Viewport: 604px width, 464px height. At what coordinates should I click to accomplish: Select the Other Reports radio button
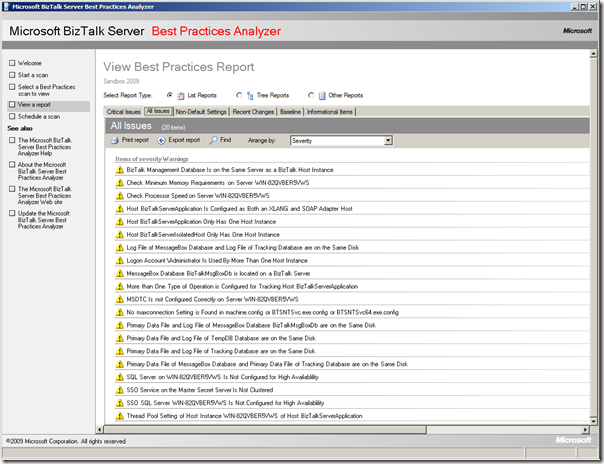pyautogui.click(x=309, y=95)
